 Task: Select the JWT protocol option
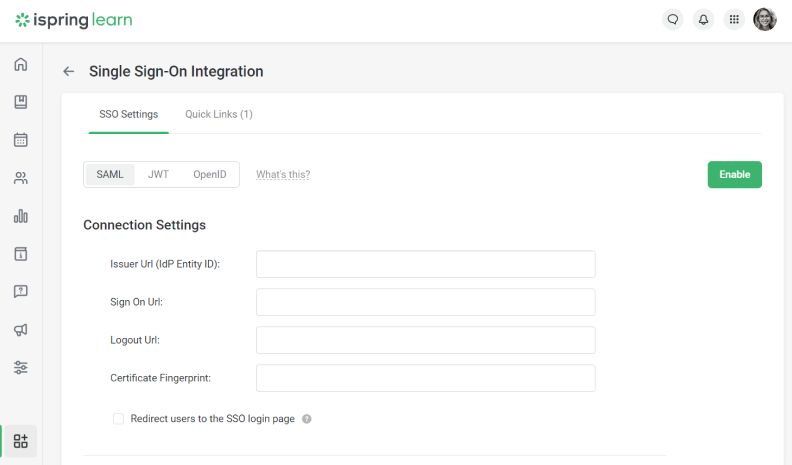(158, 175)
